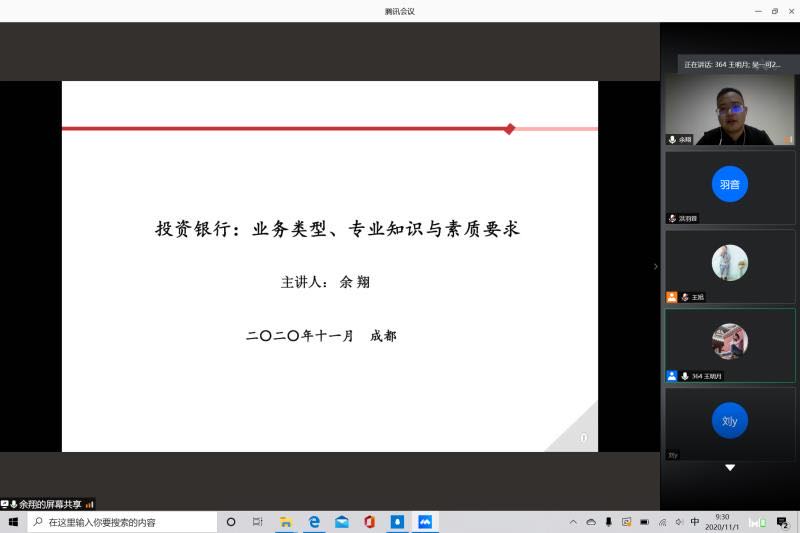The image size is (800, 533).
Task: Select the 364 王玥月 participant tile
Action: 730,343
